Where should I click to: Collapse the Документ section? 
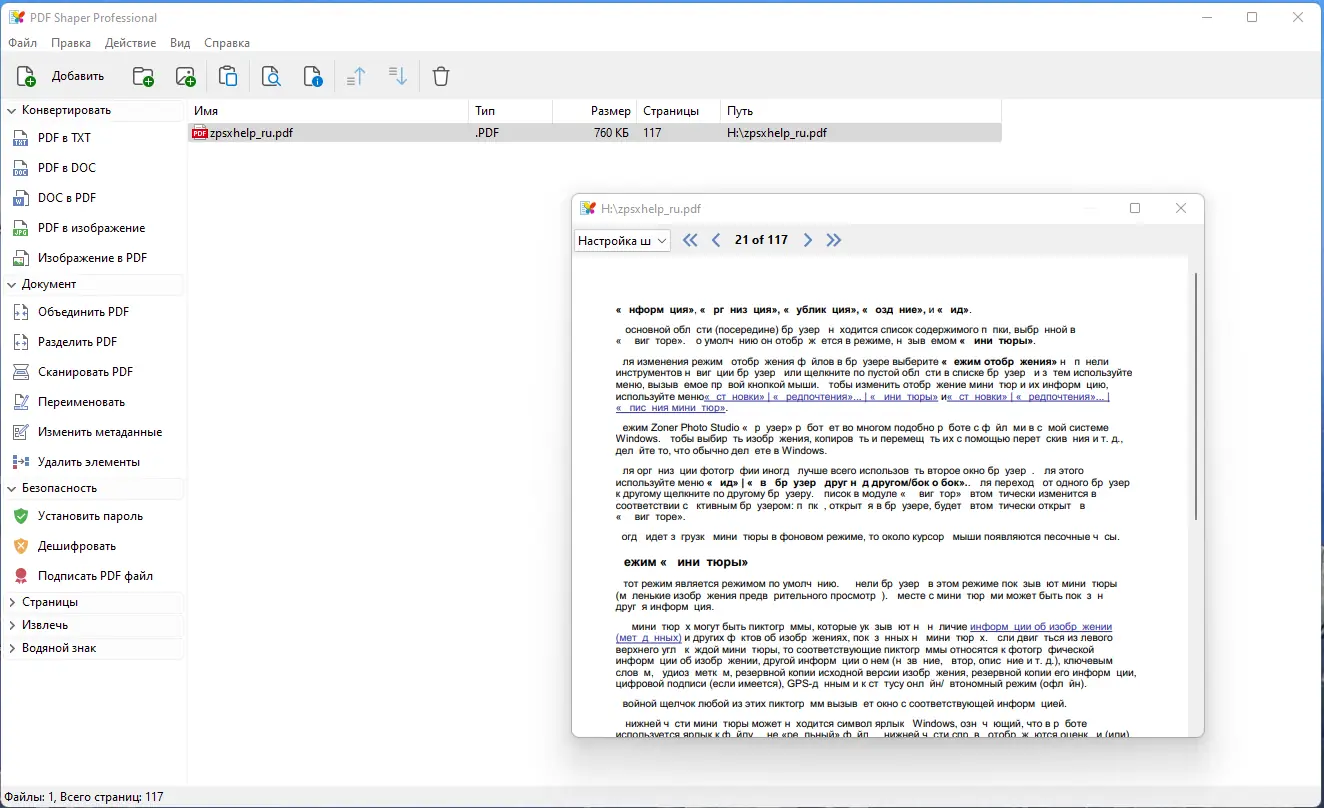tap(12, 284)
